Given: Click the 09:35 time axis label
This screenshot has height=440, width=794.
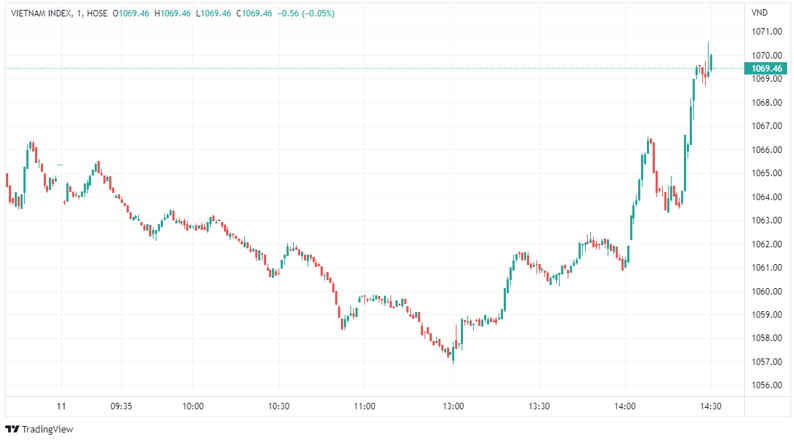Looking at the screenshot, I should pyautogui.click(x=121, y=407).
